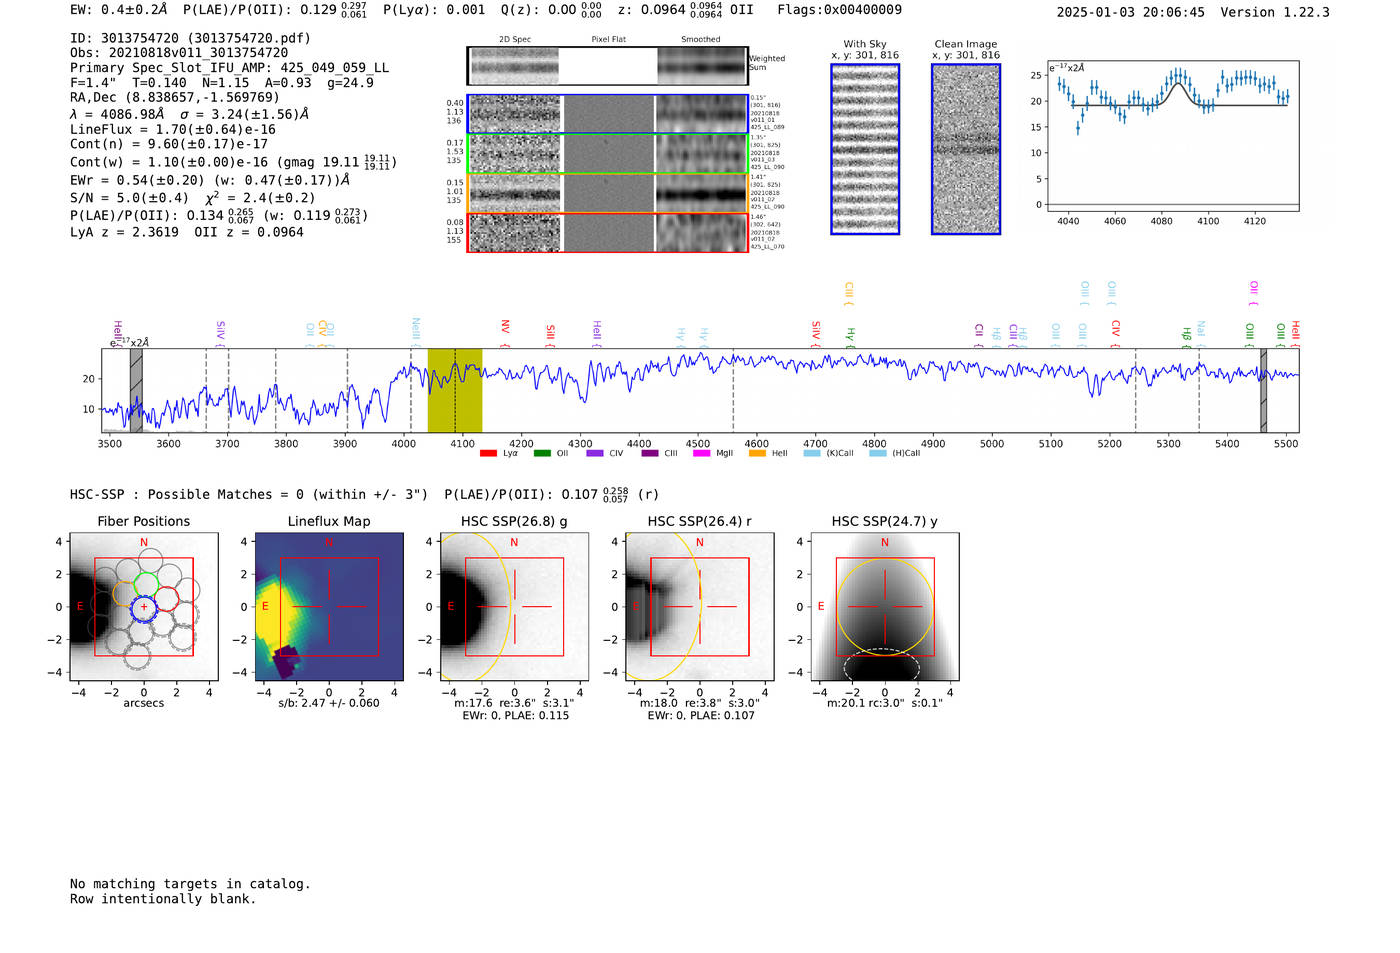The height and width of the screenshot is (953, 1400).
Task: Click the s/b: 2.47 +/- 0.060 caption
Action: click(x=329, y=703)
